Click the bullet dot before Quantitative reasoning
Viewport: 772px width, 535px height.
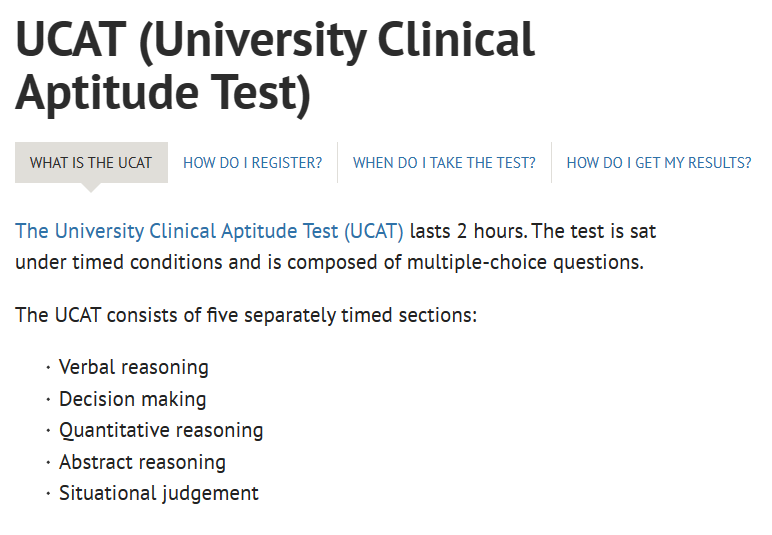tap(48, 430)
